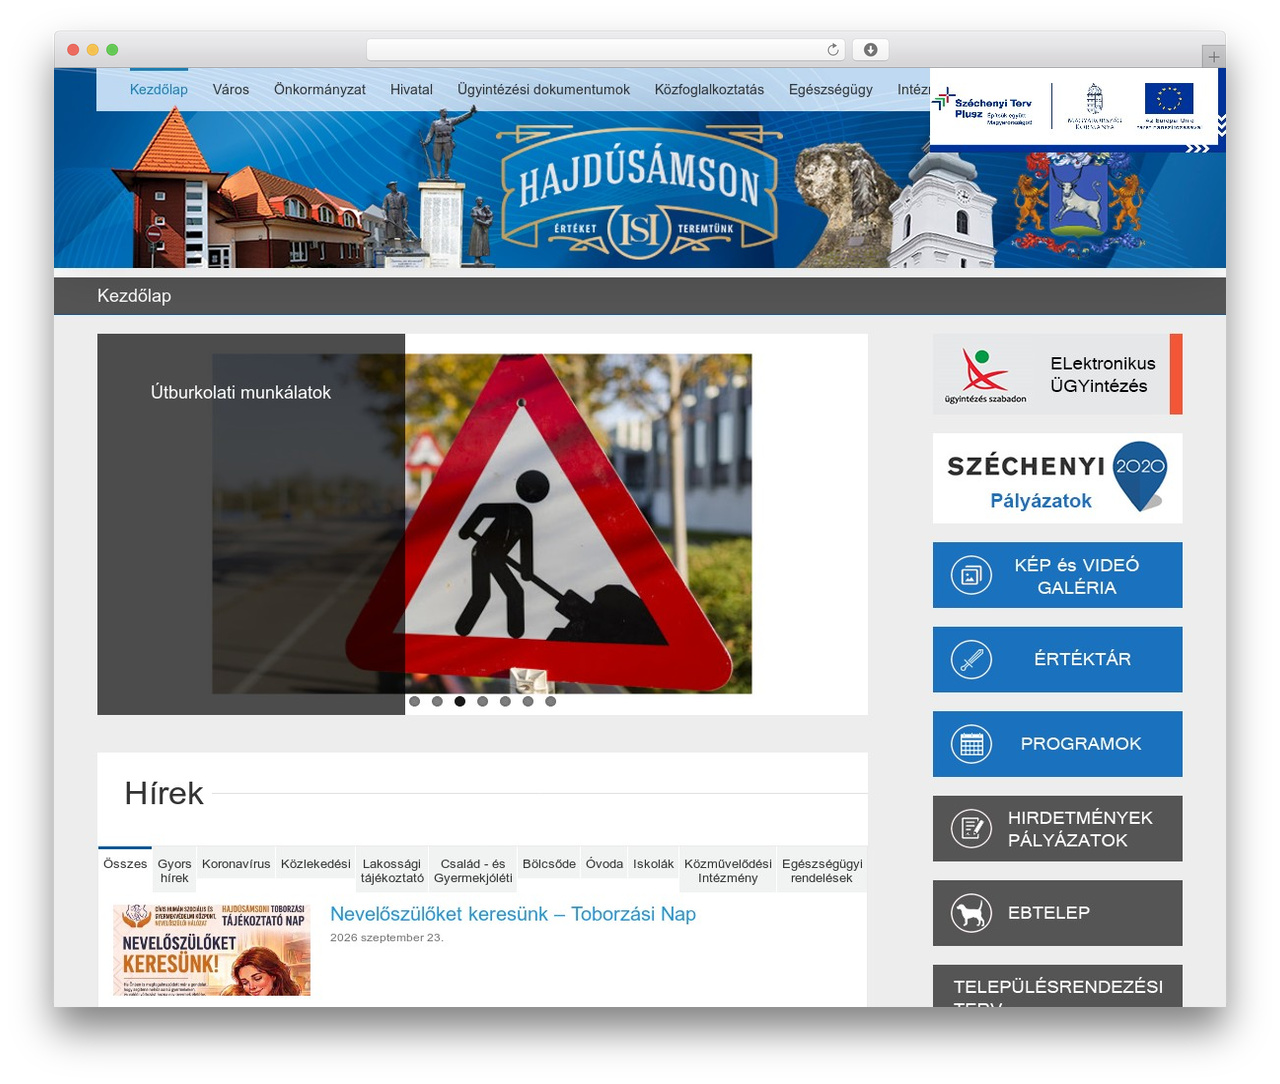Open Nevelőszülőket keresünk – Toborzási Nap article
Image resolution: width=1280 pixels, height=1084 pixels.
513,914
